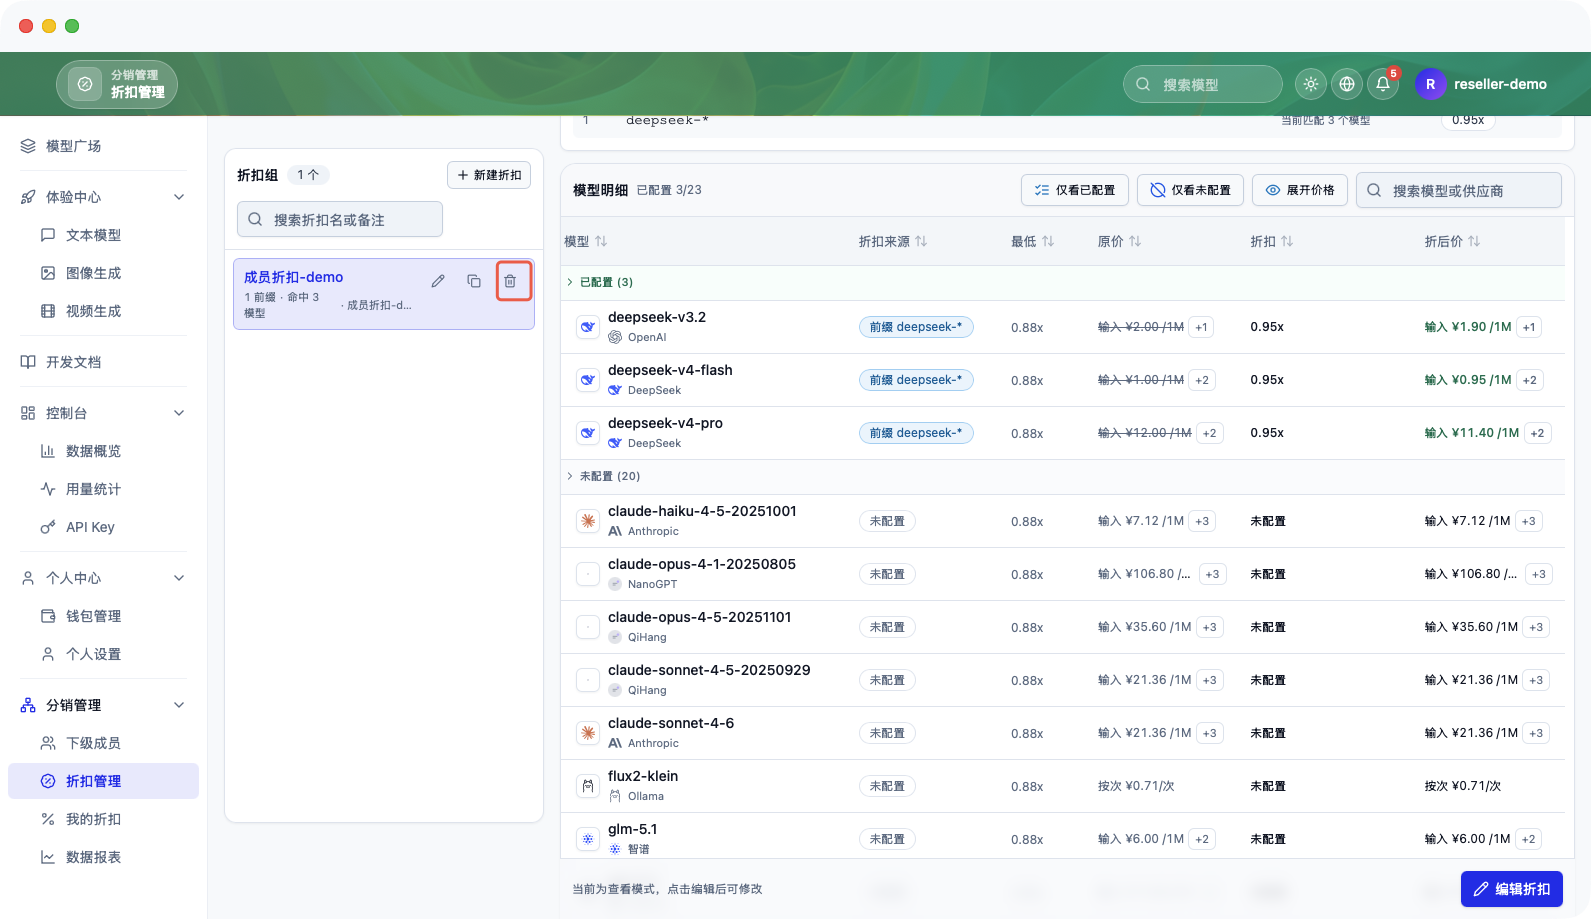Viewport: 1591px width, 919px height.
Task: Focus the 搜索模型 header search box
Action: pos(1203,84)
